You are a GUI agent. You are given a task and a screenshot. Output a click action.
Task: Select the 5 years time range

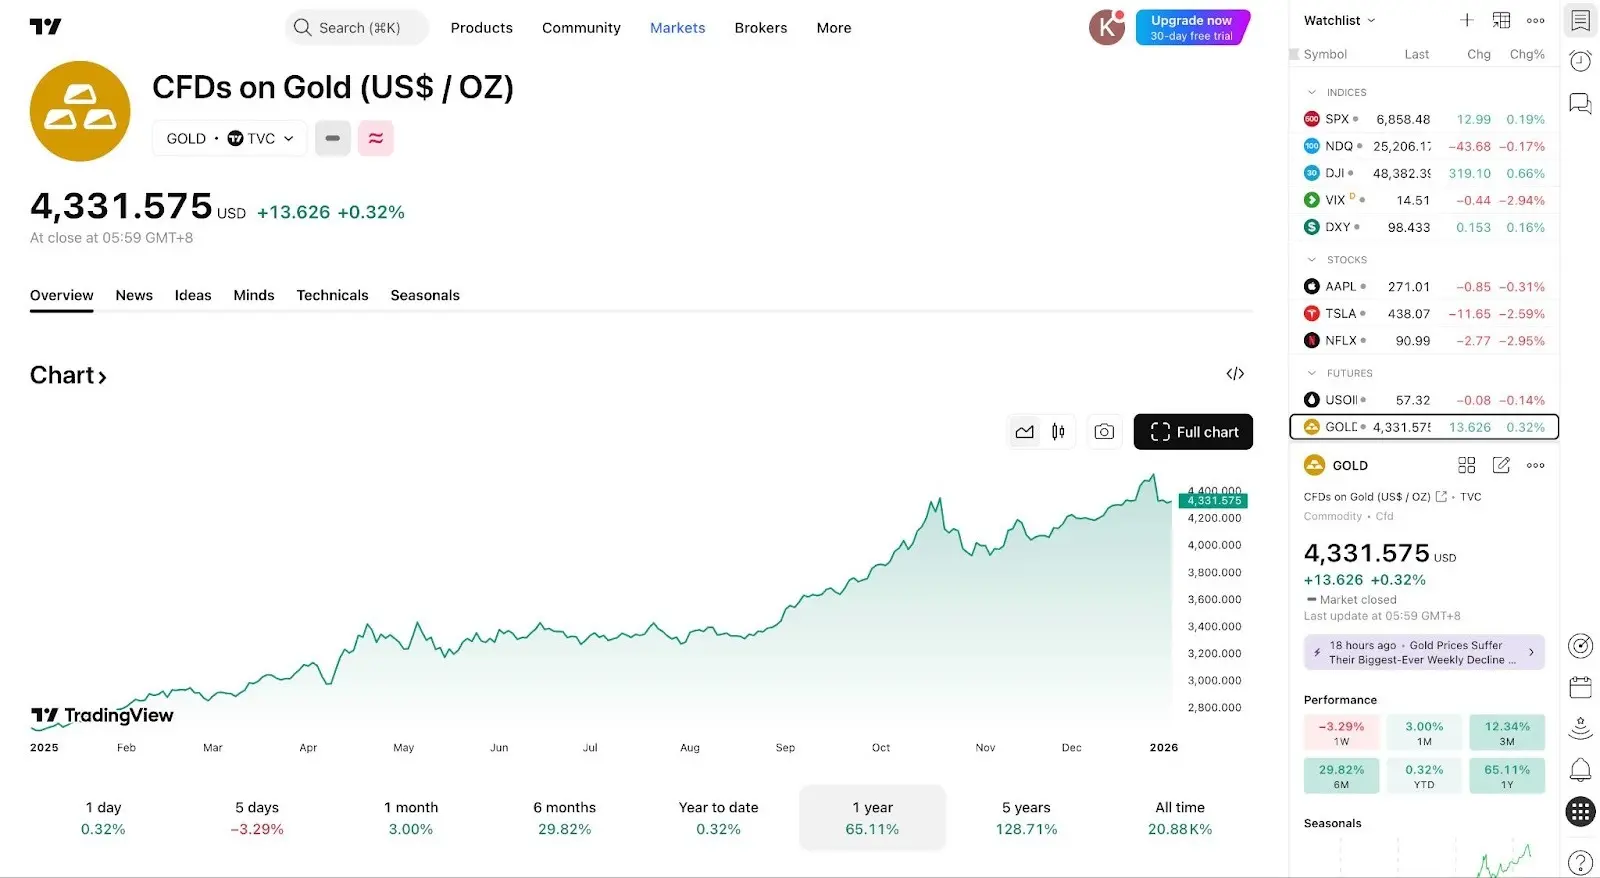pos(1026,818)
